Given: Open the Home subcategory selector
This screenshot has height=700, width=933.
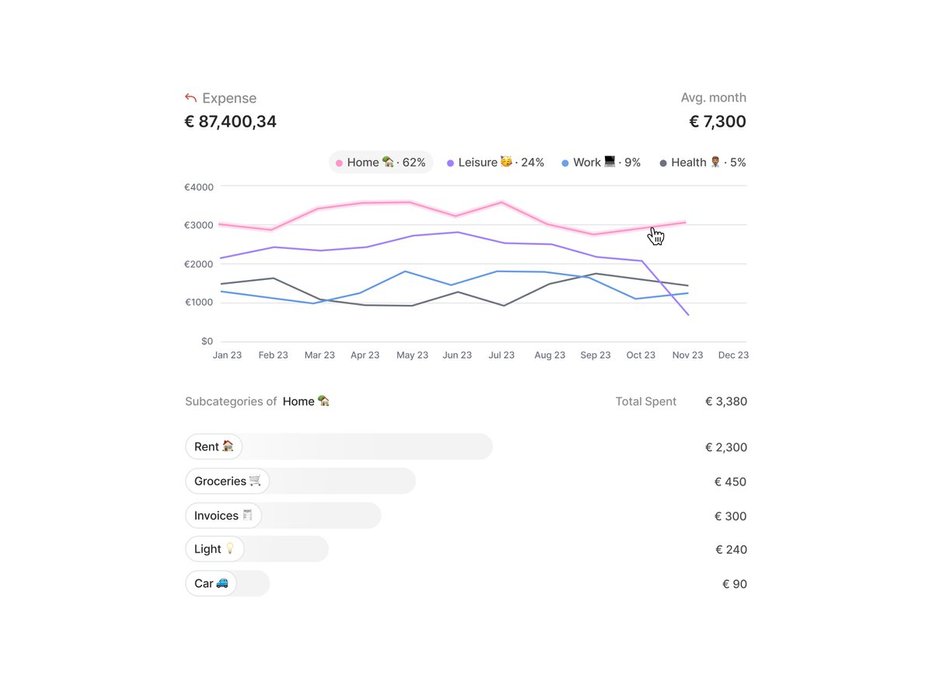Looking at the screenshot, I should [x=306, y=401].
